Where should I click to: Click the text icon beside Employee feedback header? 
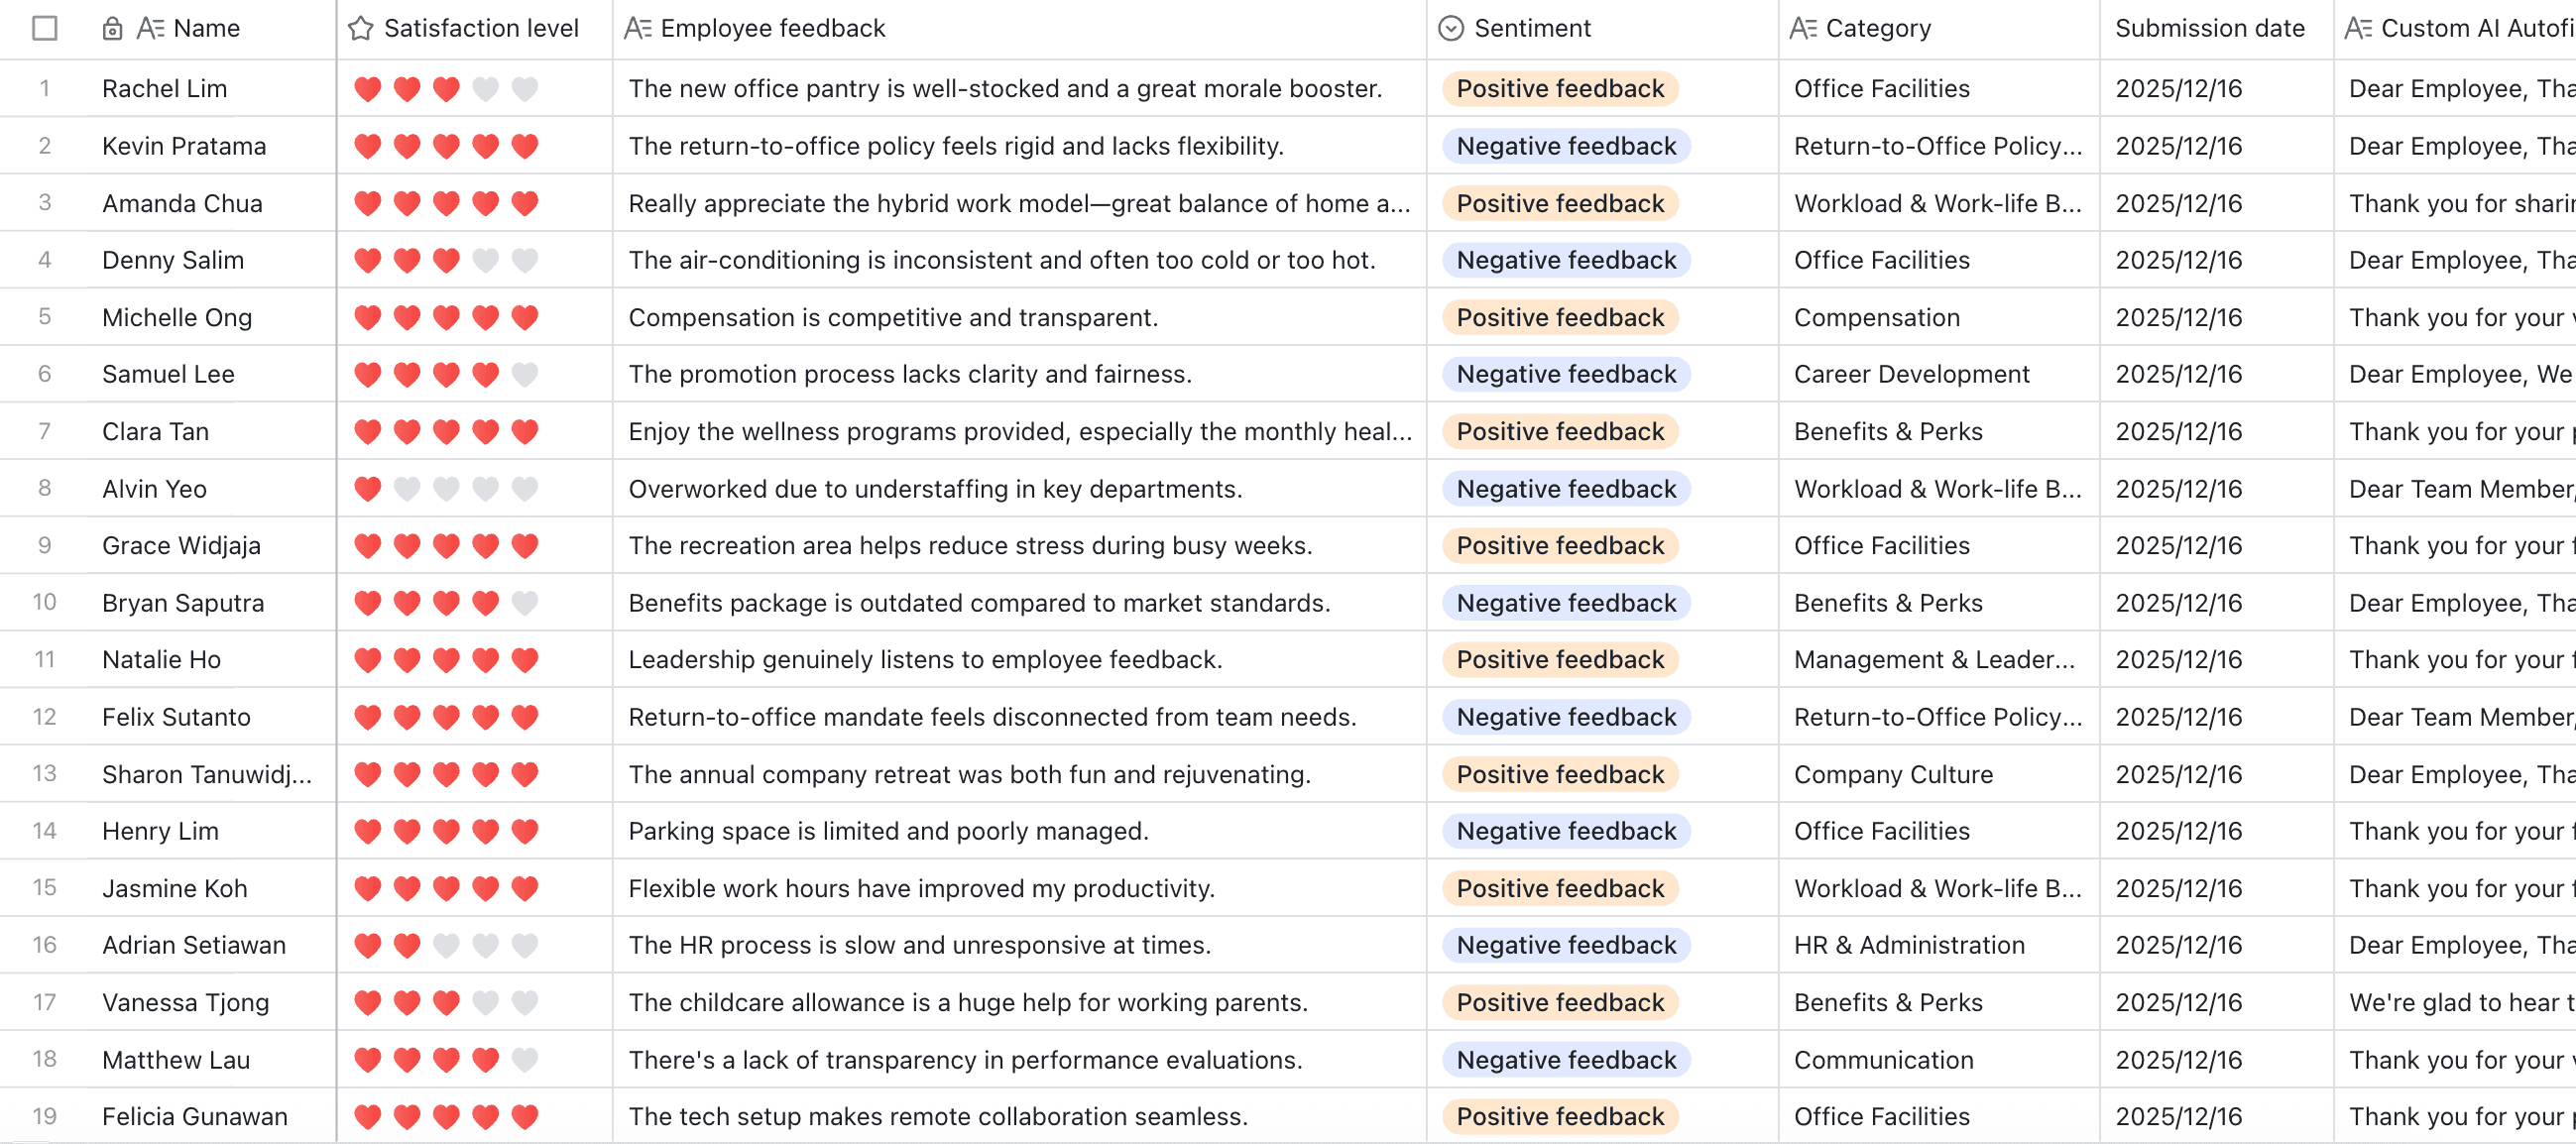pyautogui.click(x=637, y=29)
